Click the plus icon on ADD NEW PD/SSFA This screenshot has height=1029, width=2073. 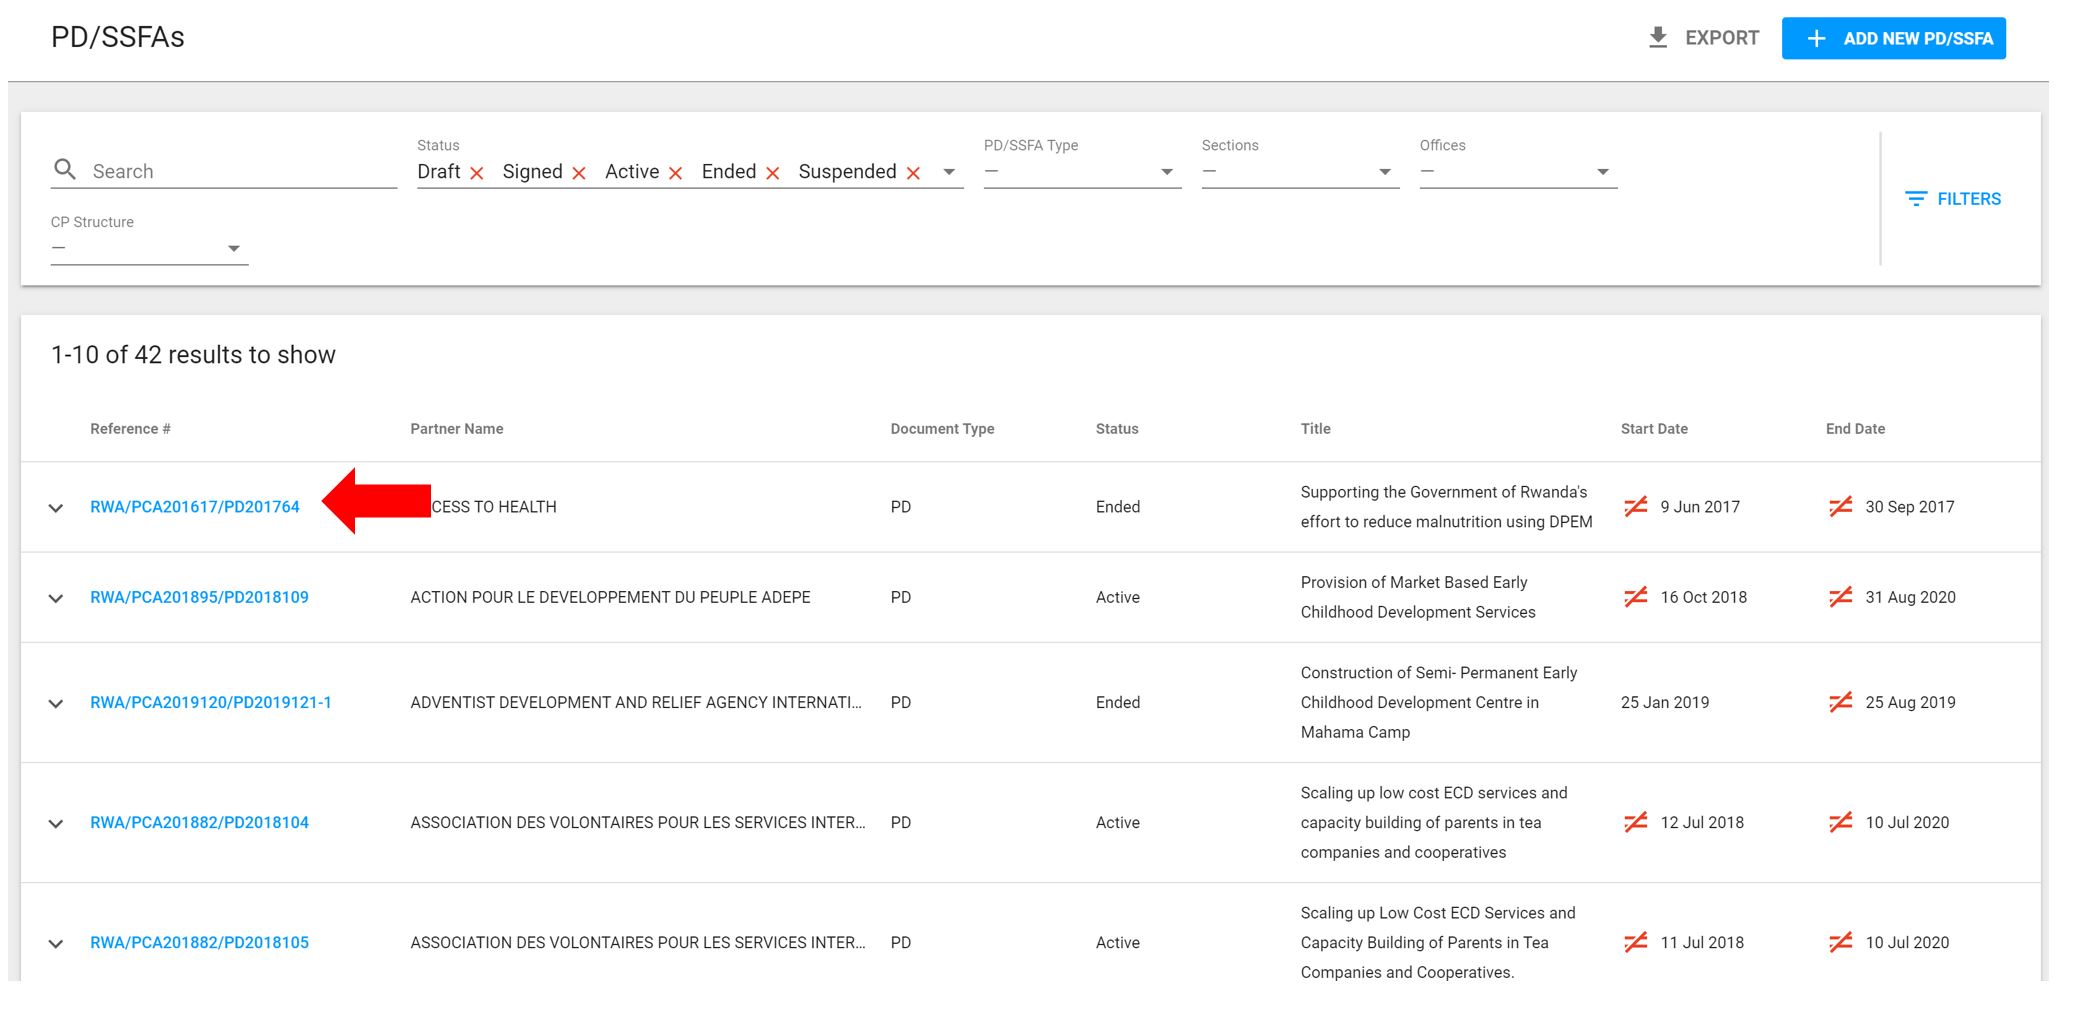point(1815,37)
